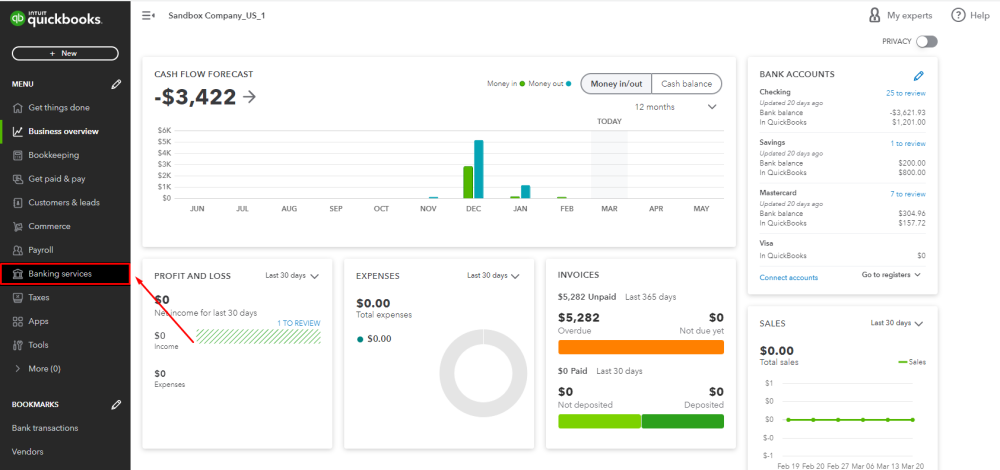This screenshot has height=470, width=1000.
Task: Click the pencil icon beside MENU
Action: coord(115,84)
